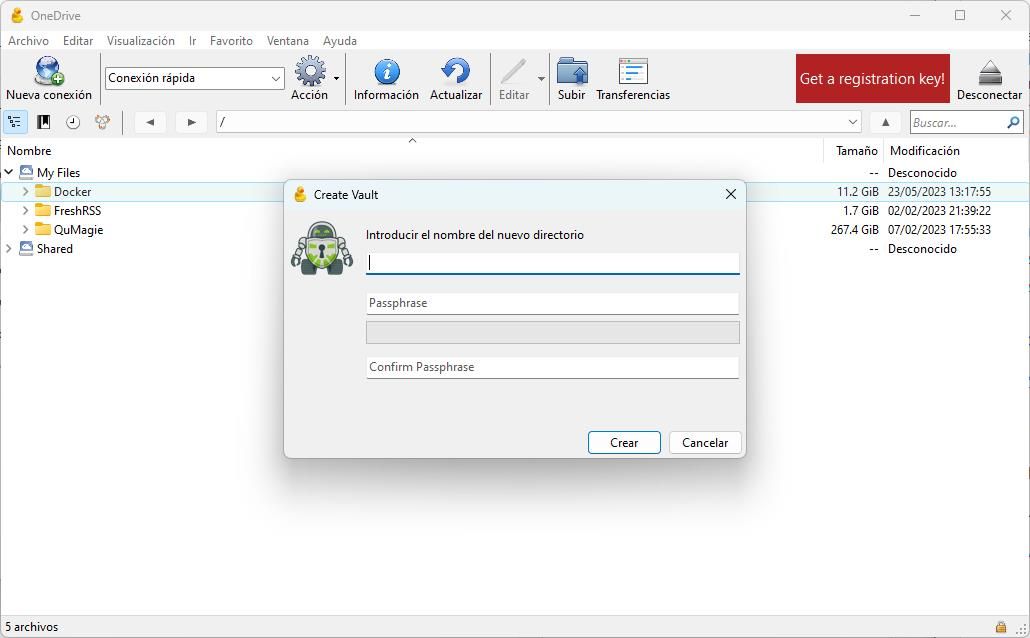1030x638 pixels.
Task: Click the Subir upload icon
Action: (571, 71)
